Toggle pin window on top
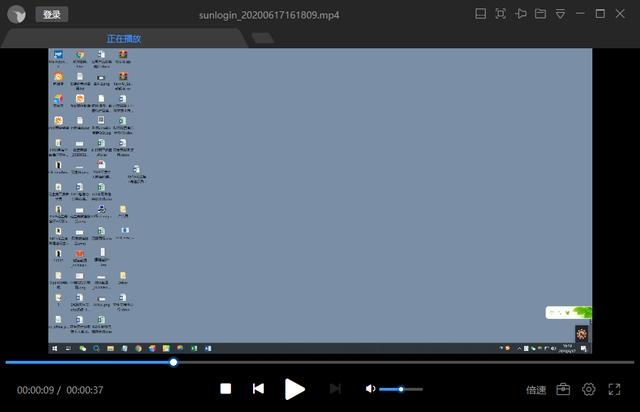The image size is (640, 412). [521, 14]
